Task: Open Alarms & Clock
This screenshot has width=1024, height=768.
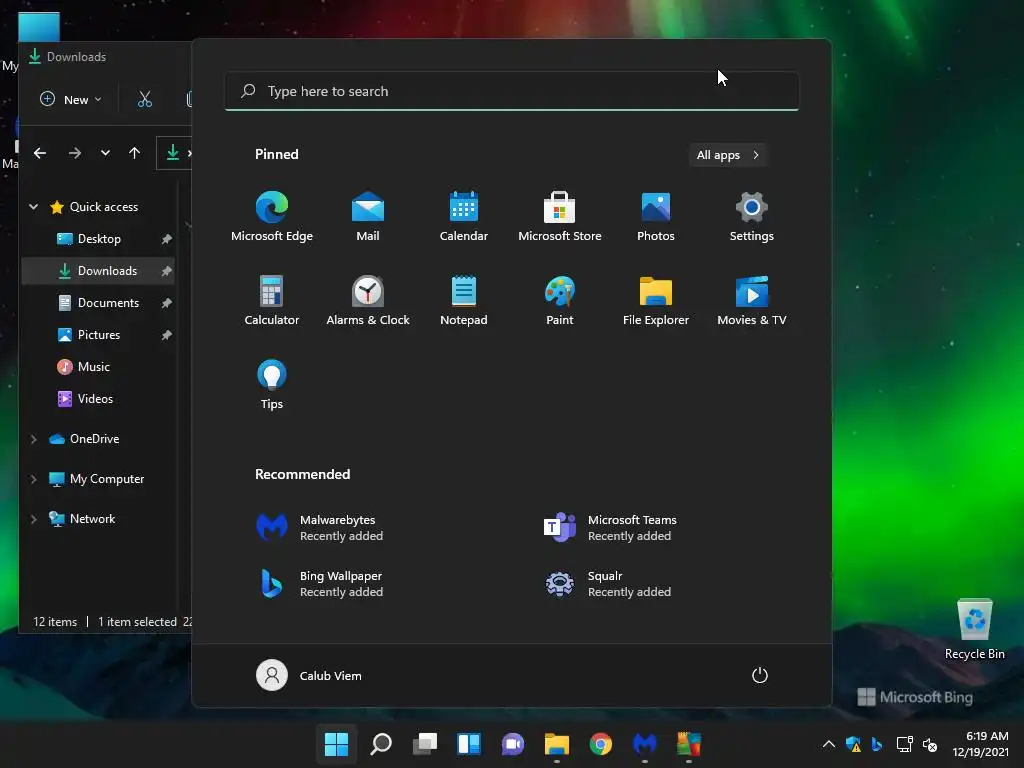Action: coord(368,300)
